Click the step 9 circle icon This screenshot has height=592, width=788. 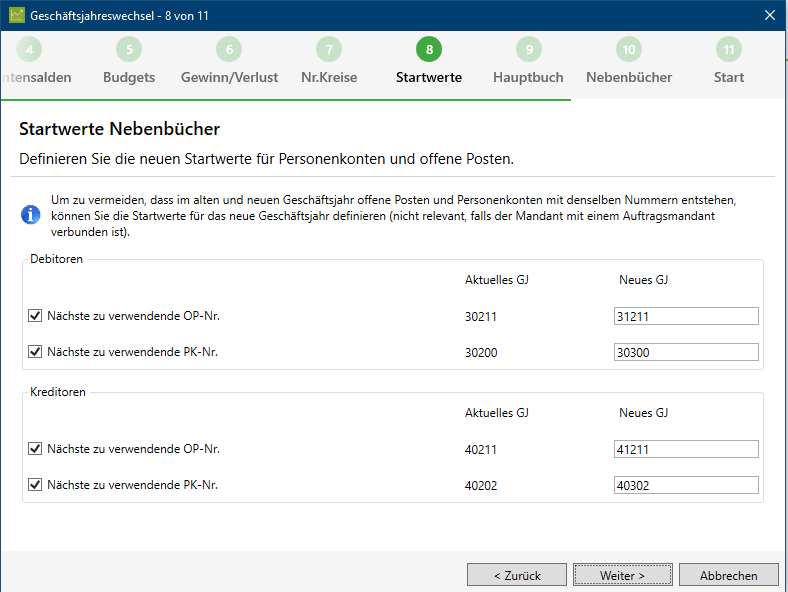[x=529, y=49]
